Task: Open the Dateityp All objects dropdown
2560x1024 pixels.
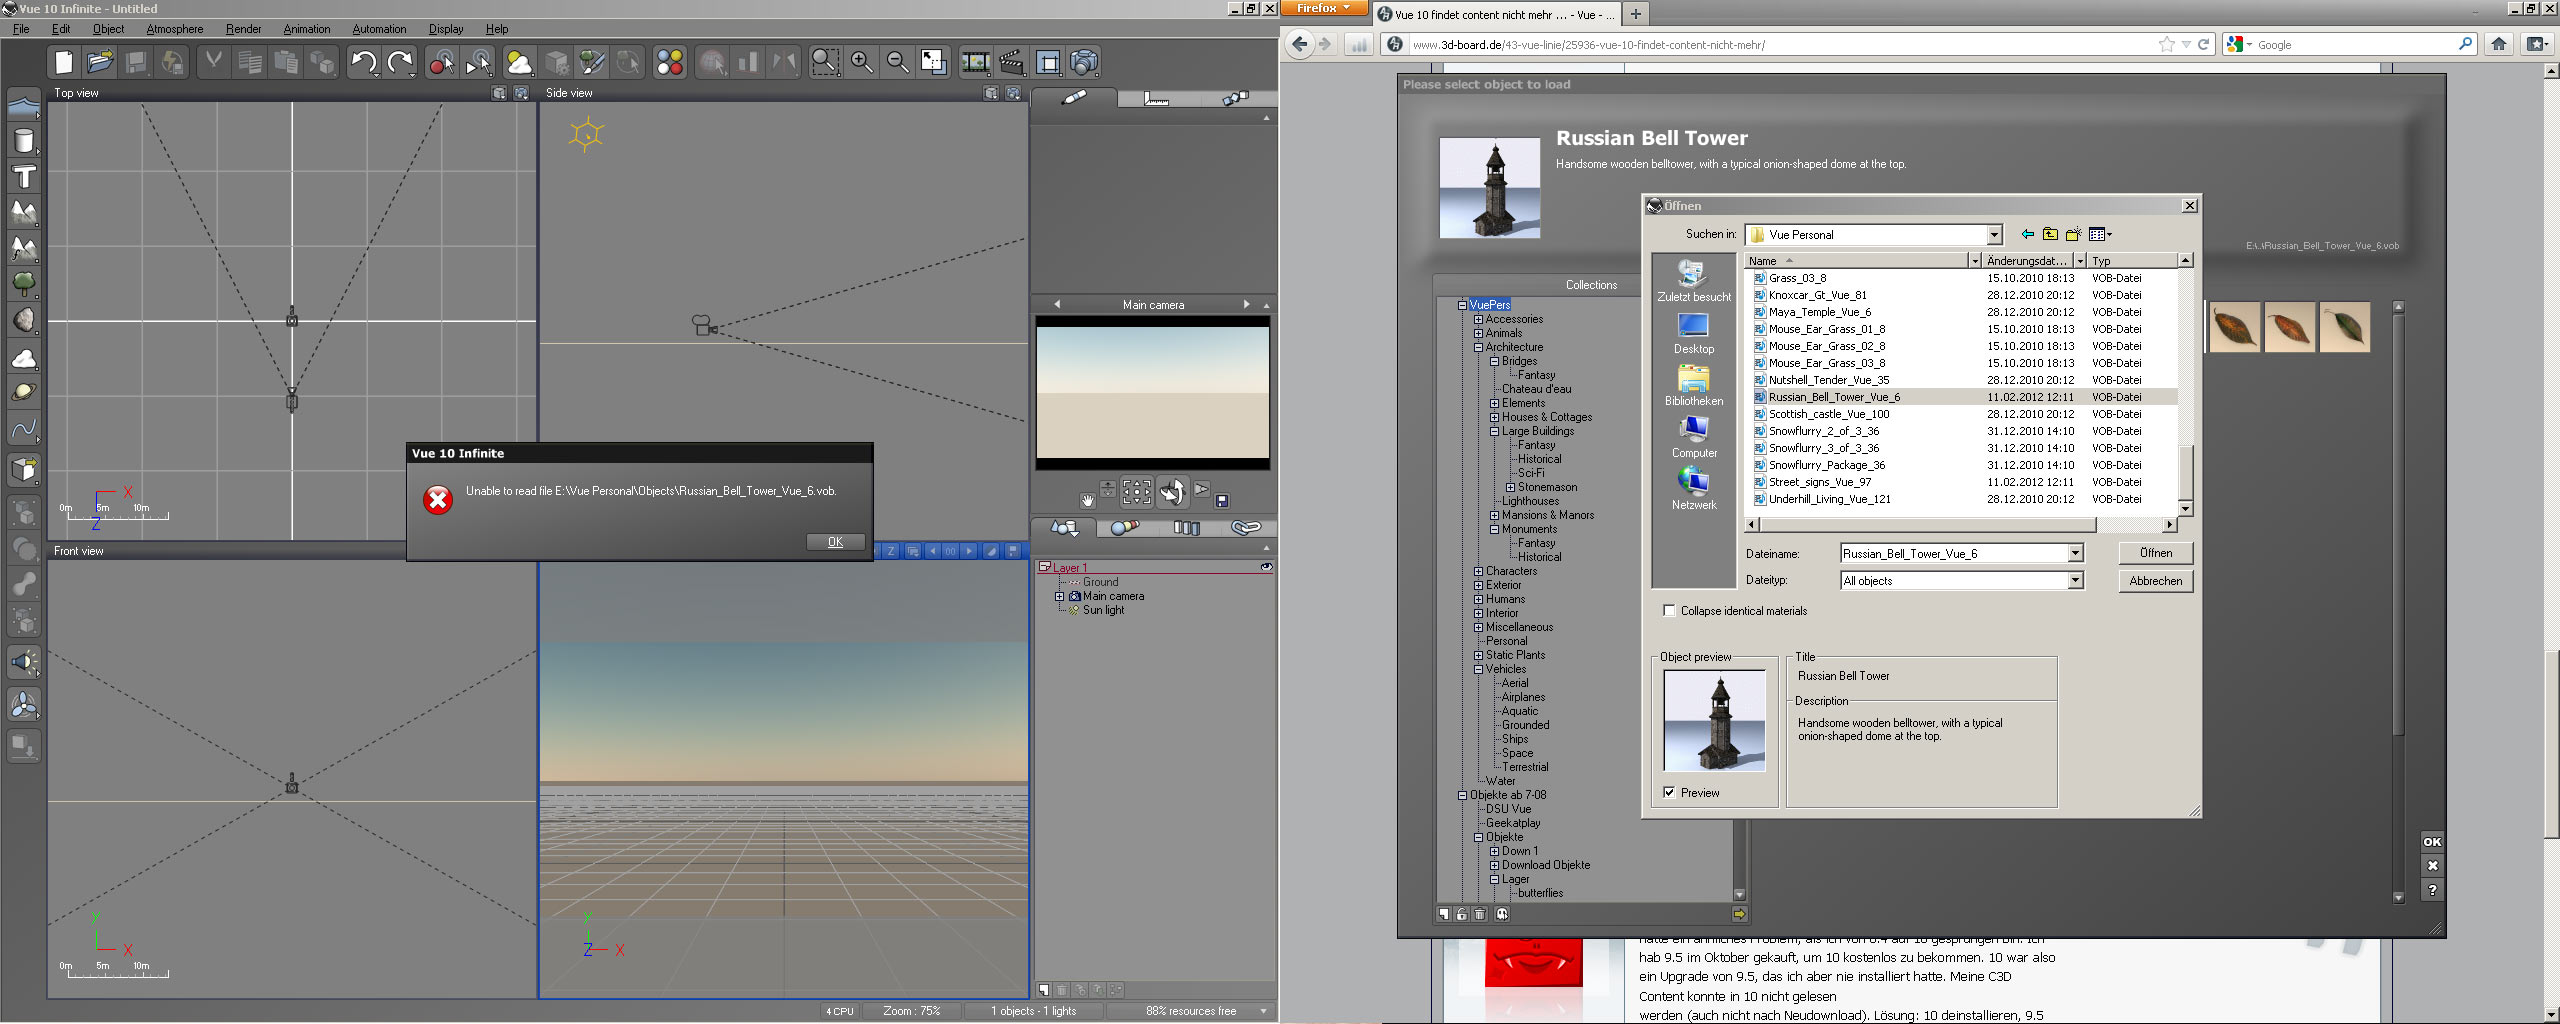Action: tap(2075, 581)
